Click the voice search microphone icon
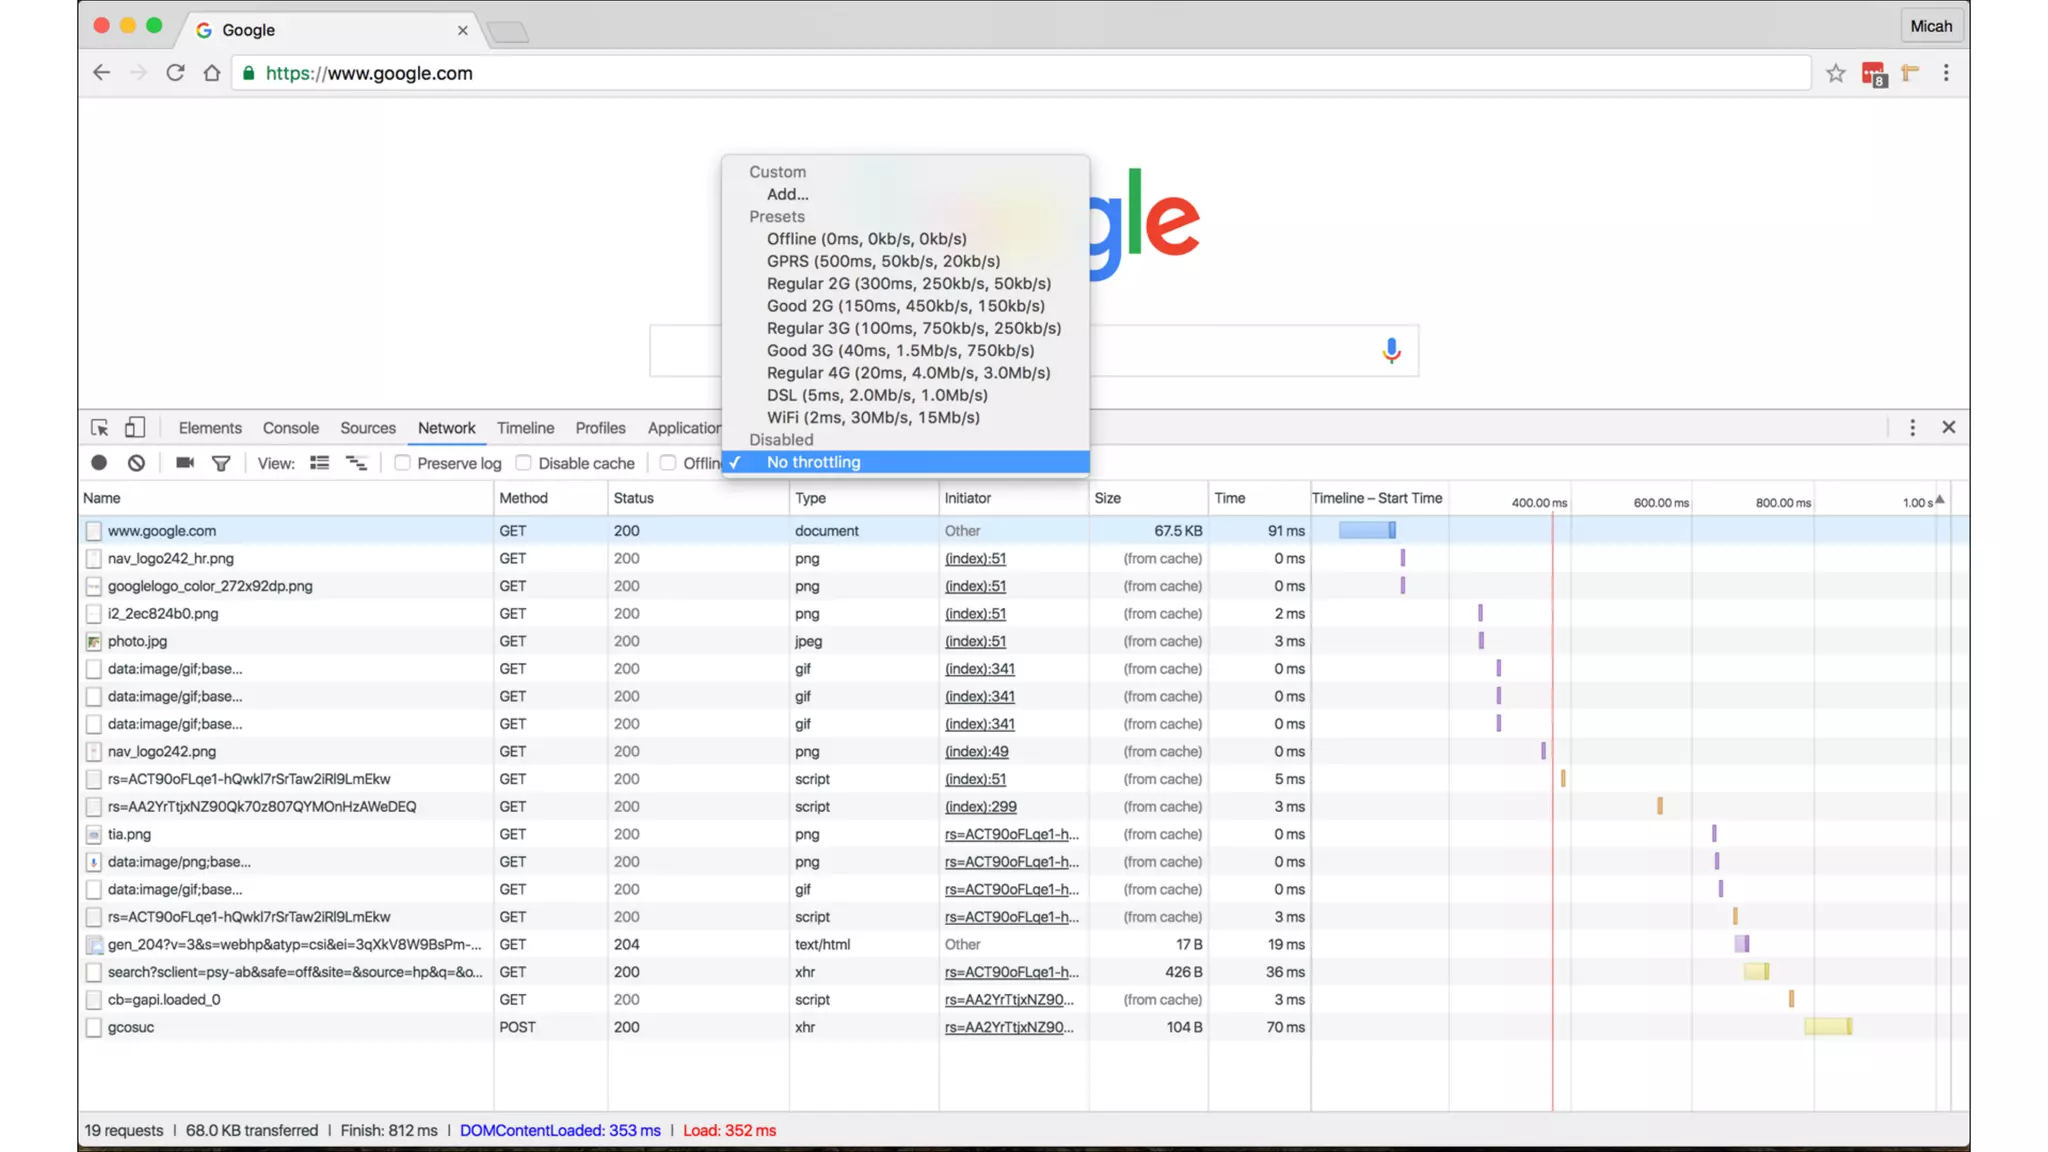 point(1391,351)
